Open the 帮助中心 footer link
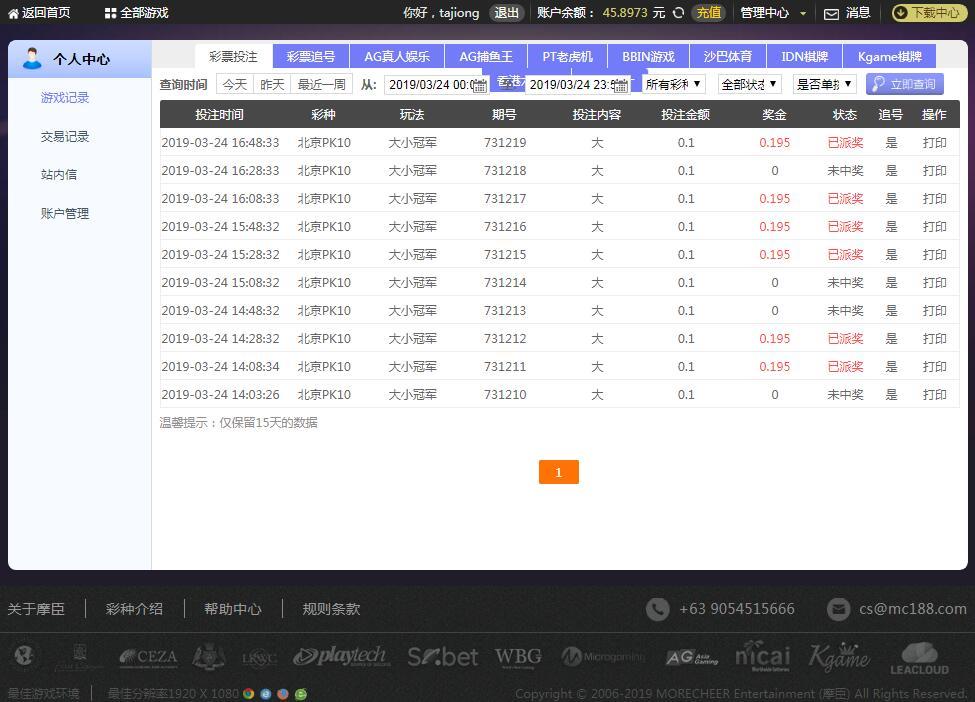 [233, 609]
